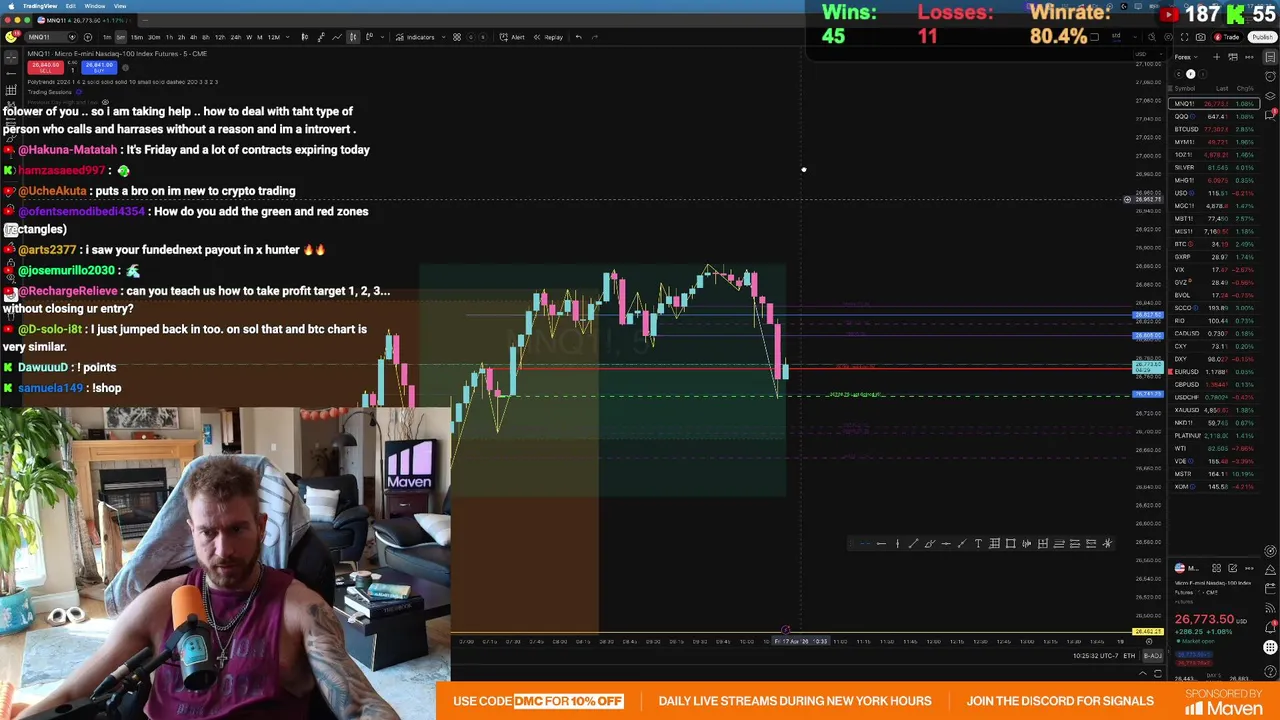Open the Window menu
Screen dimensions: 1280x720
[95, 6]
